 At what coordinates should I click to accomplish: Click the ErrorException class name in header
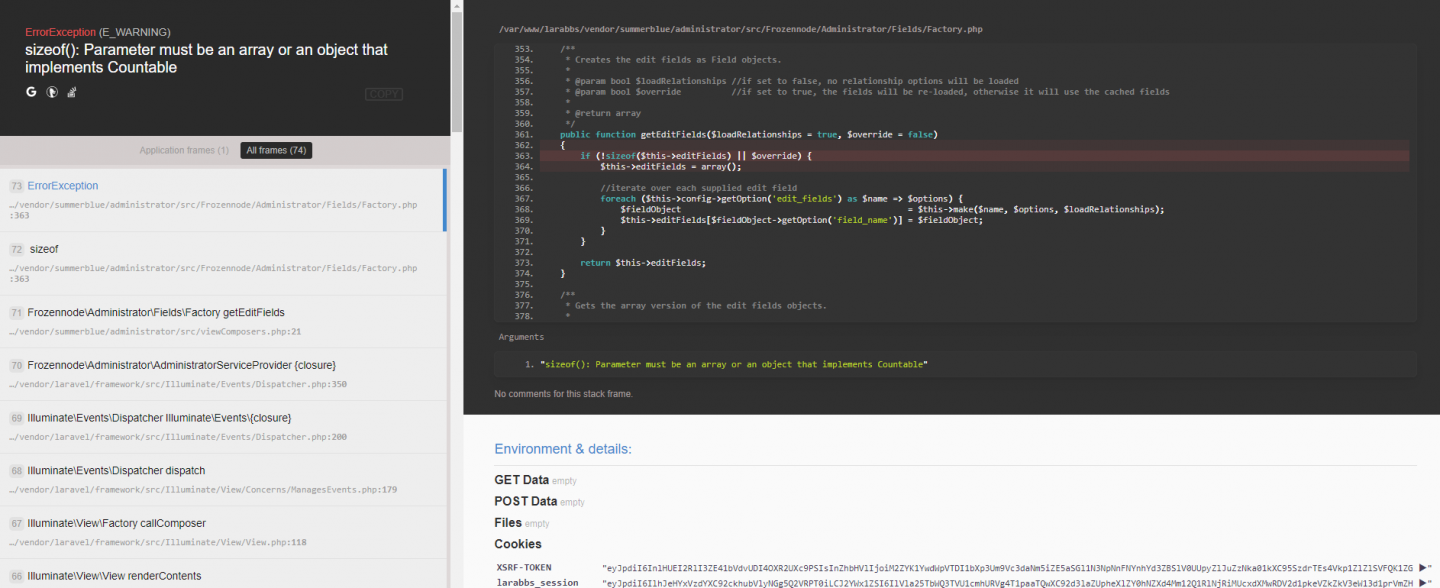(60, 32)
